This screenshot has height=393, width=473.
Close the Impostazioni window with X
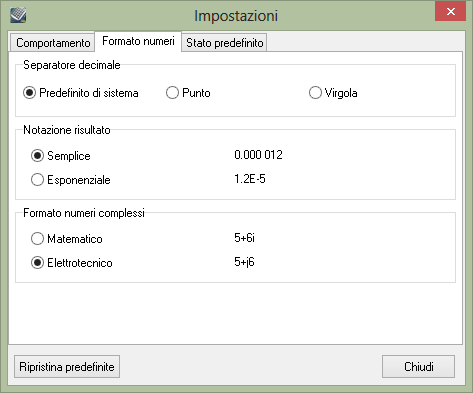point(450,11)
